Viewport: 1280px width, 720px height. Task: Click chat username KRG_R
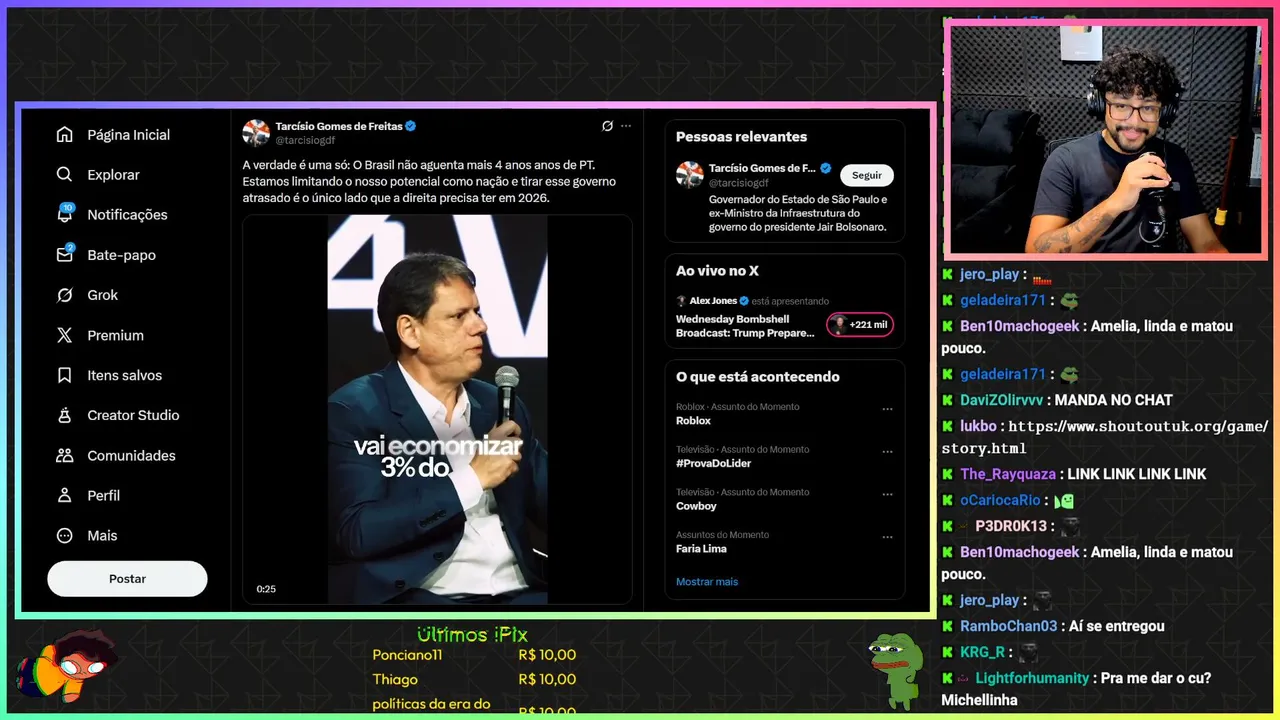tap(982, 652)
